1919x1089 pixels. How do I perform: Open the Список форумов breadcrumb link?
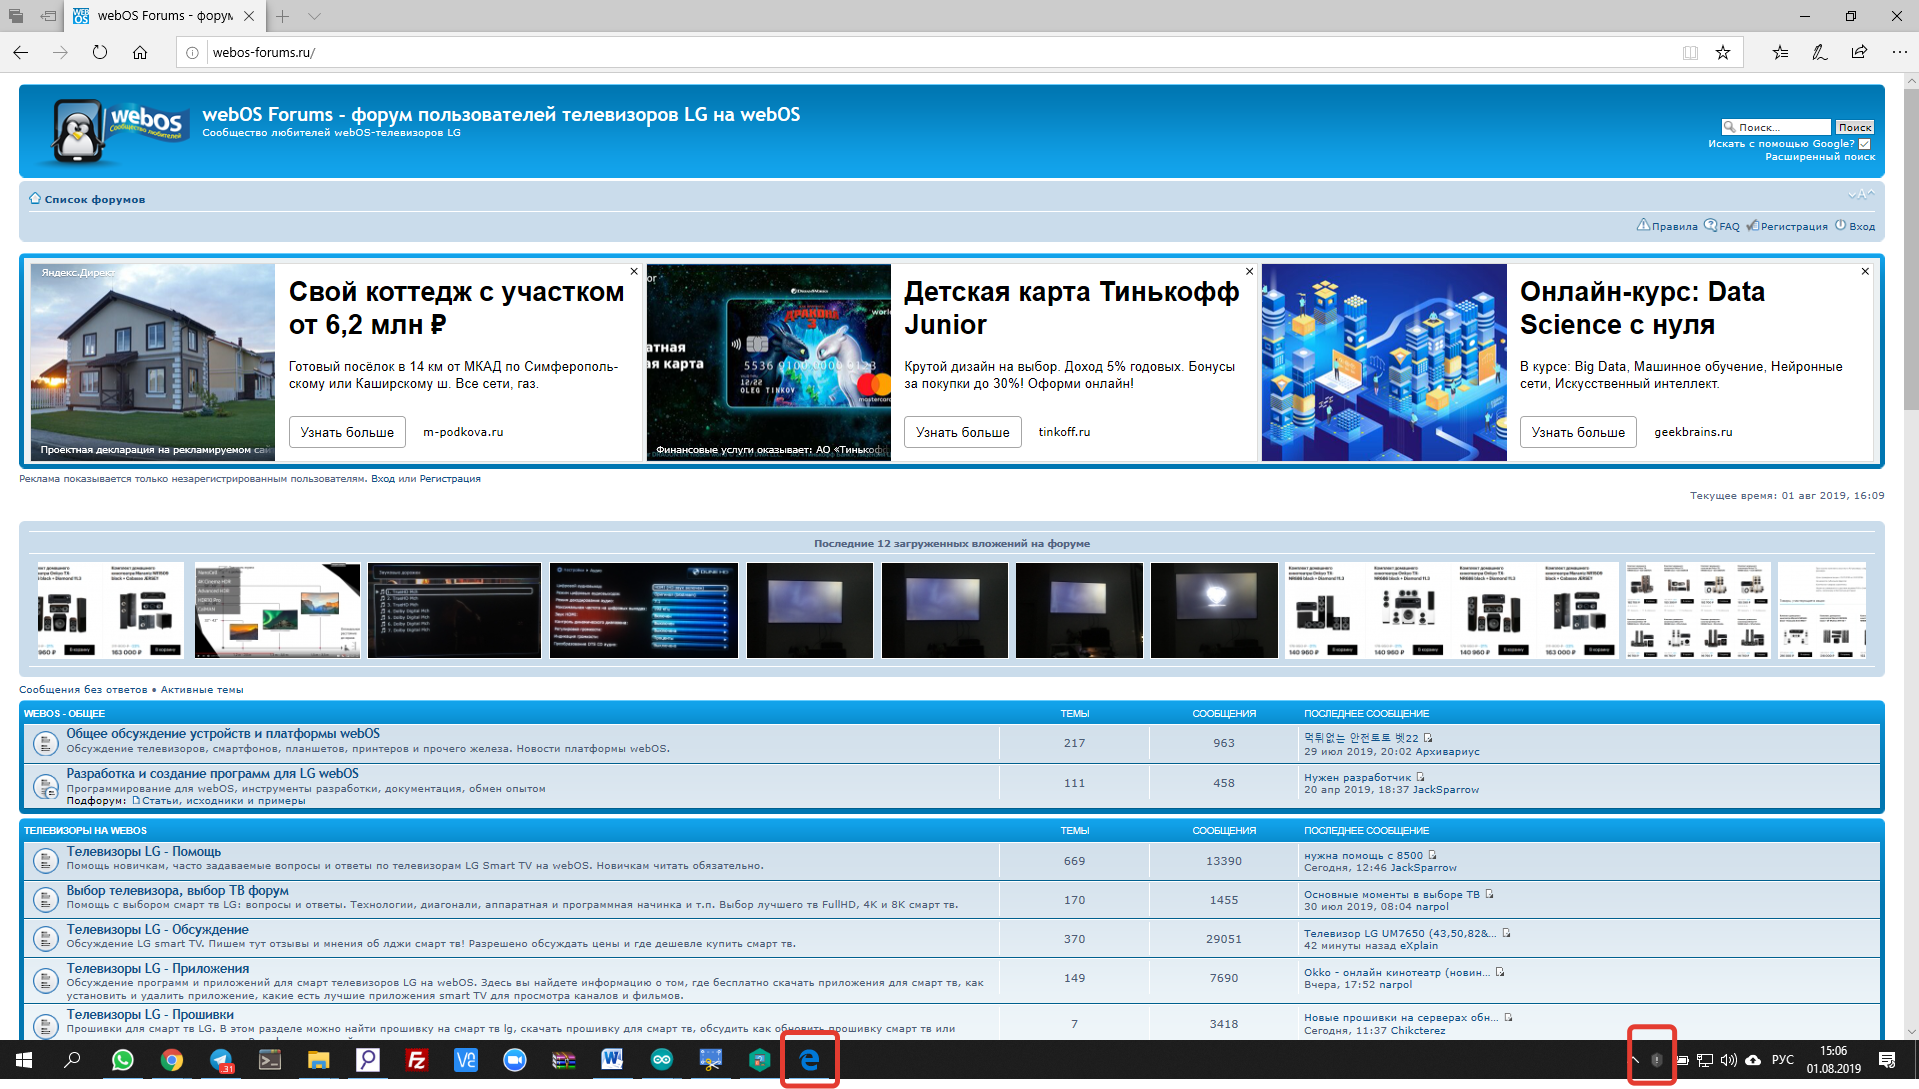point(95,200)
